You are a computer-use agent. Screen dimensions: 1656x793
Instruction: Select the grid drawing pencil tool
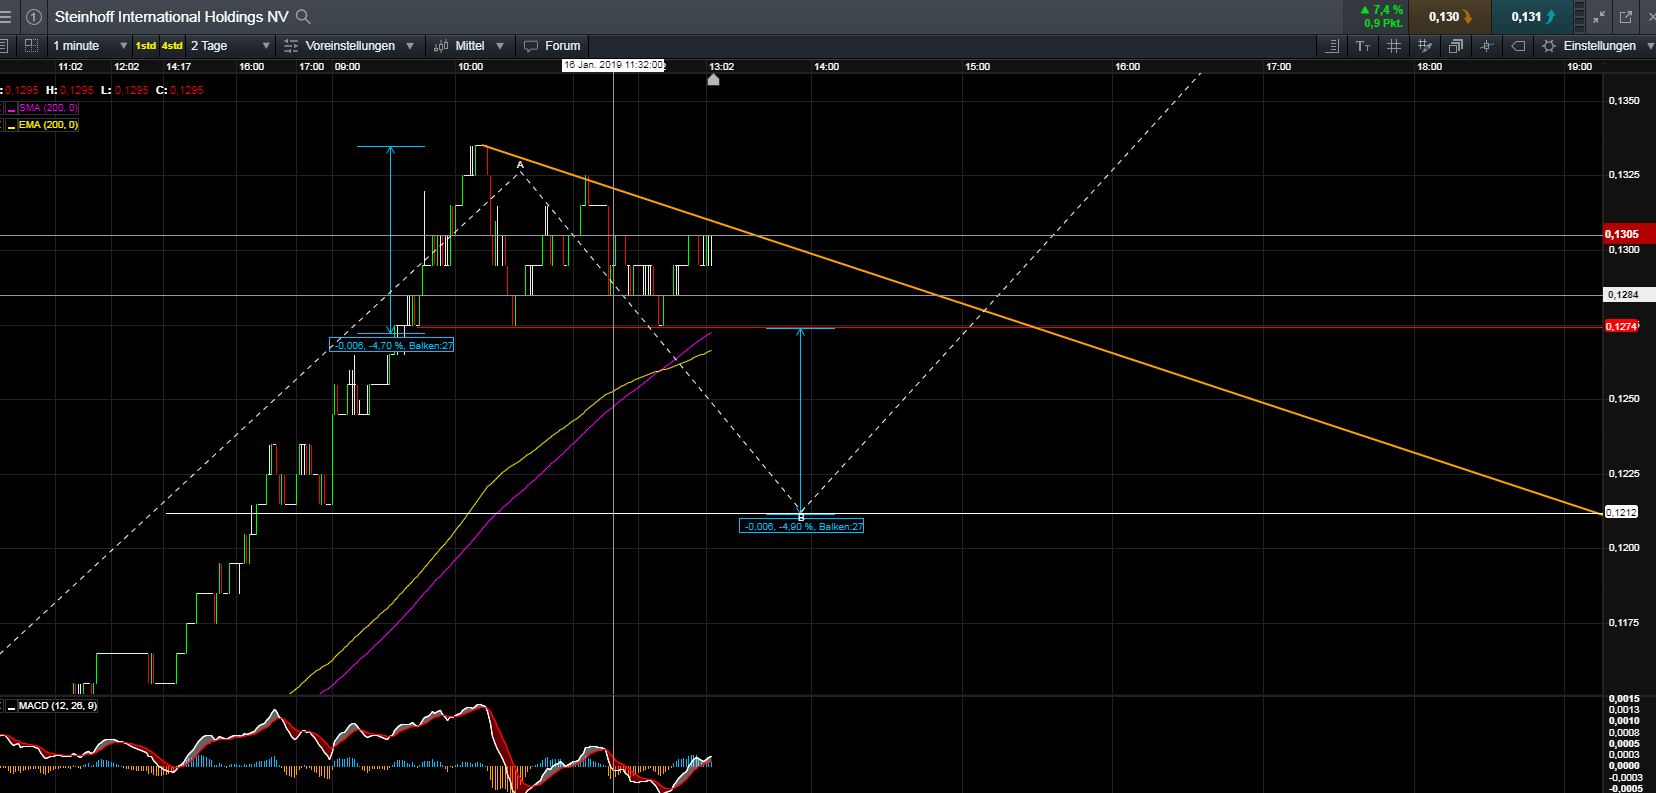point(1425,46)
